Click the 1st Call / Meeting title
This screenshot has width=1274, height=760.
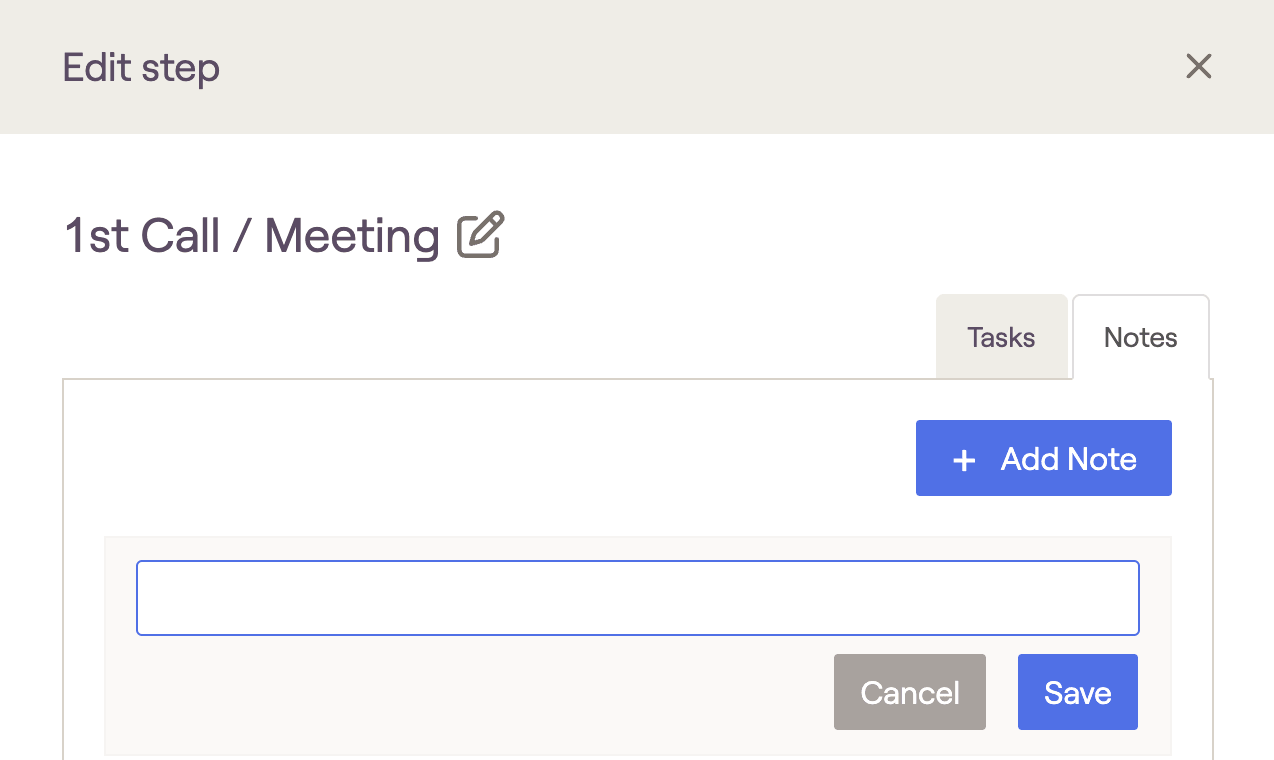click(252, 236)
